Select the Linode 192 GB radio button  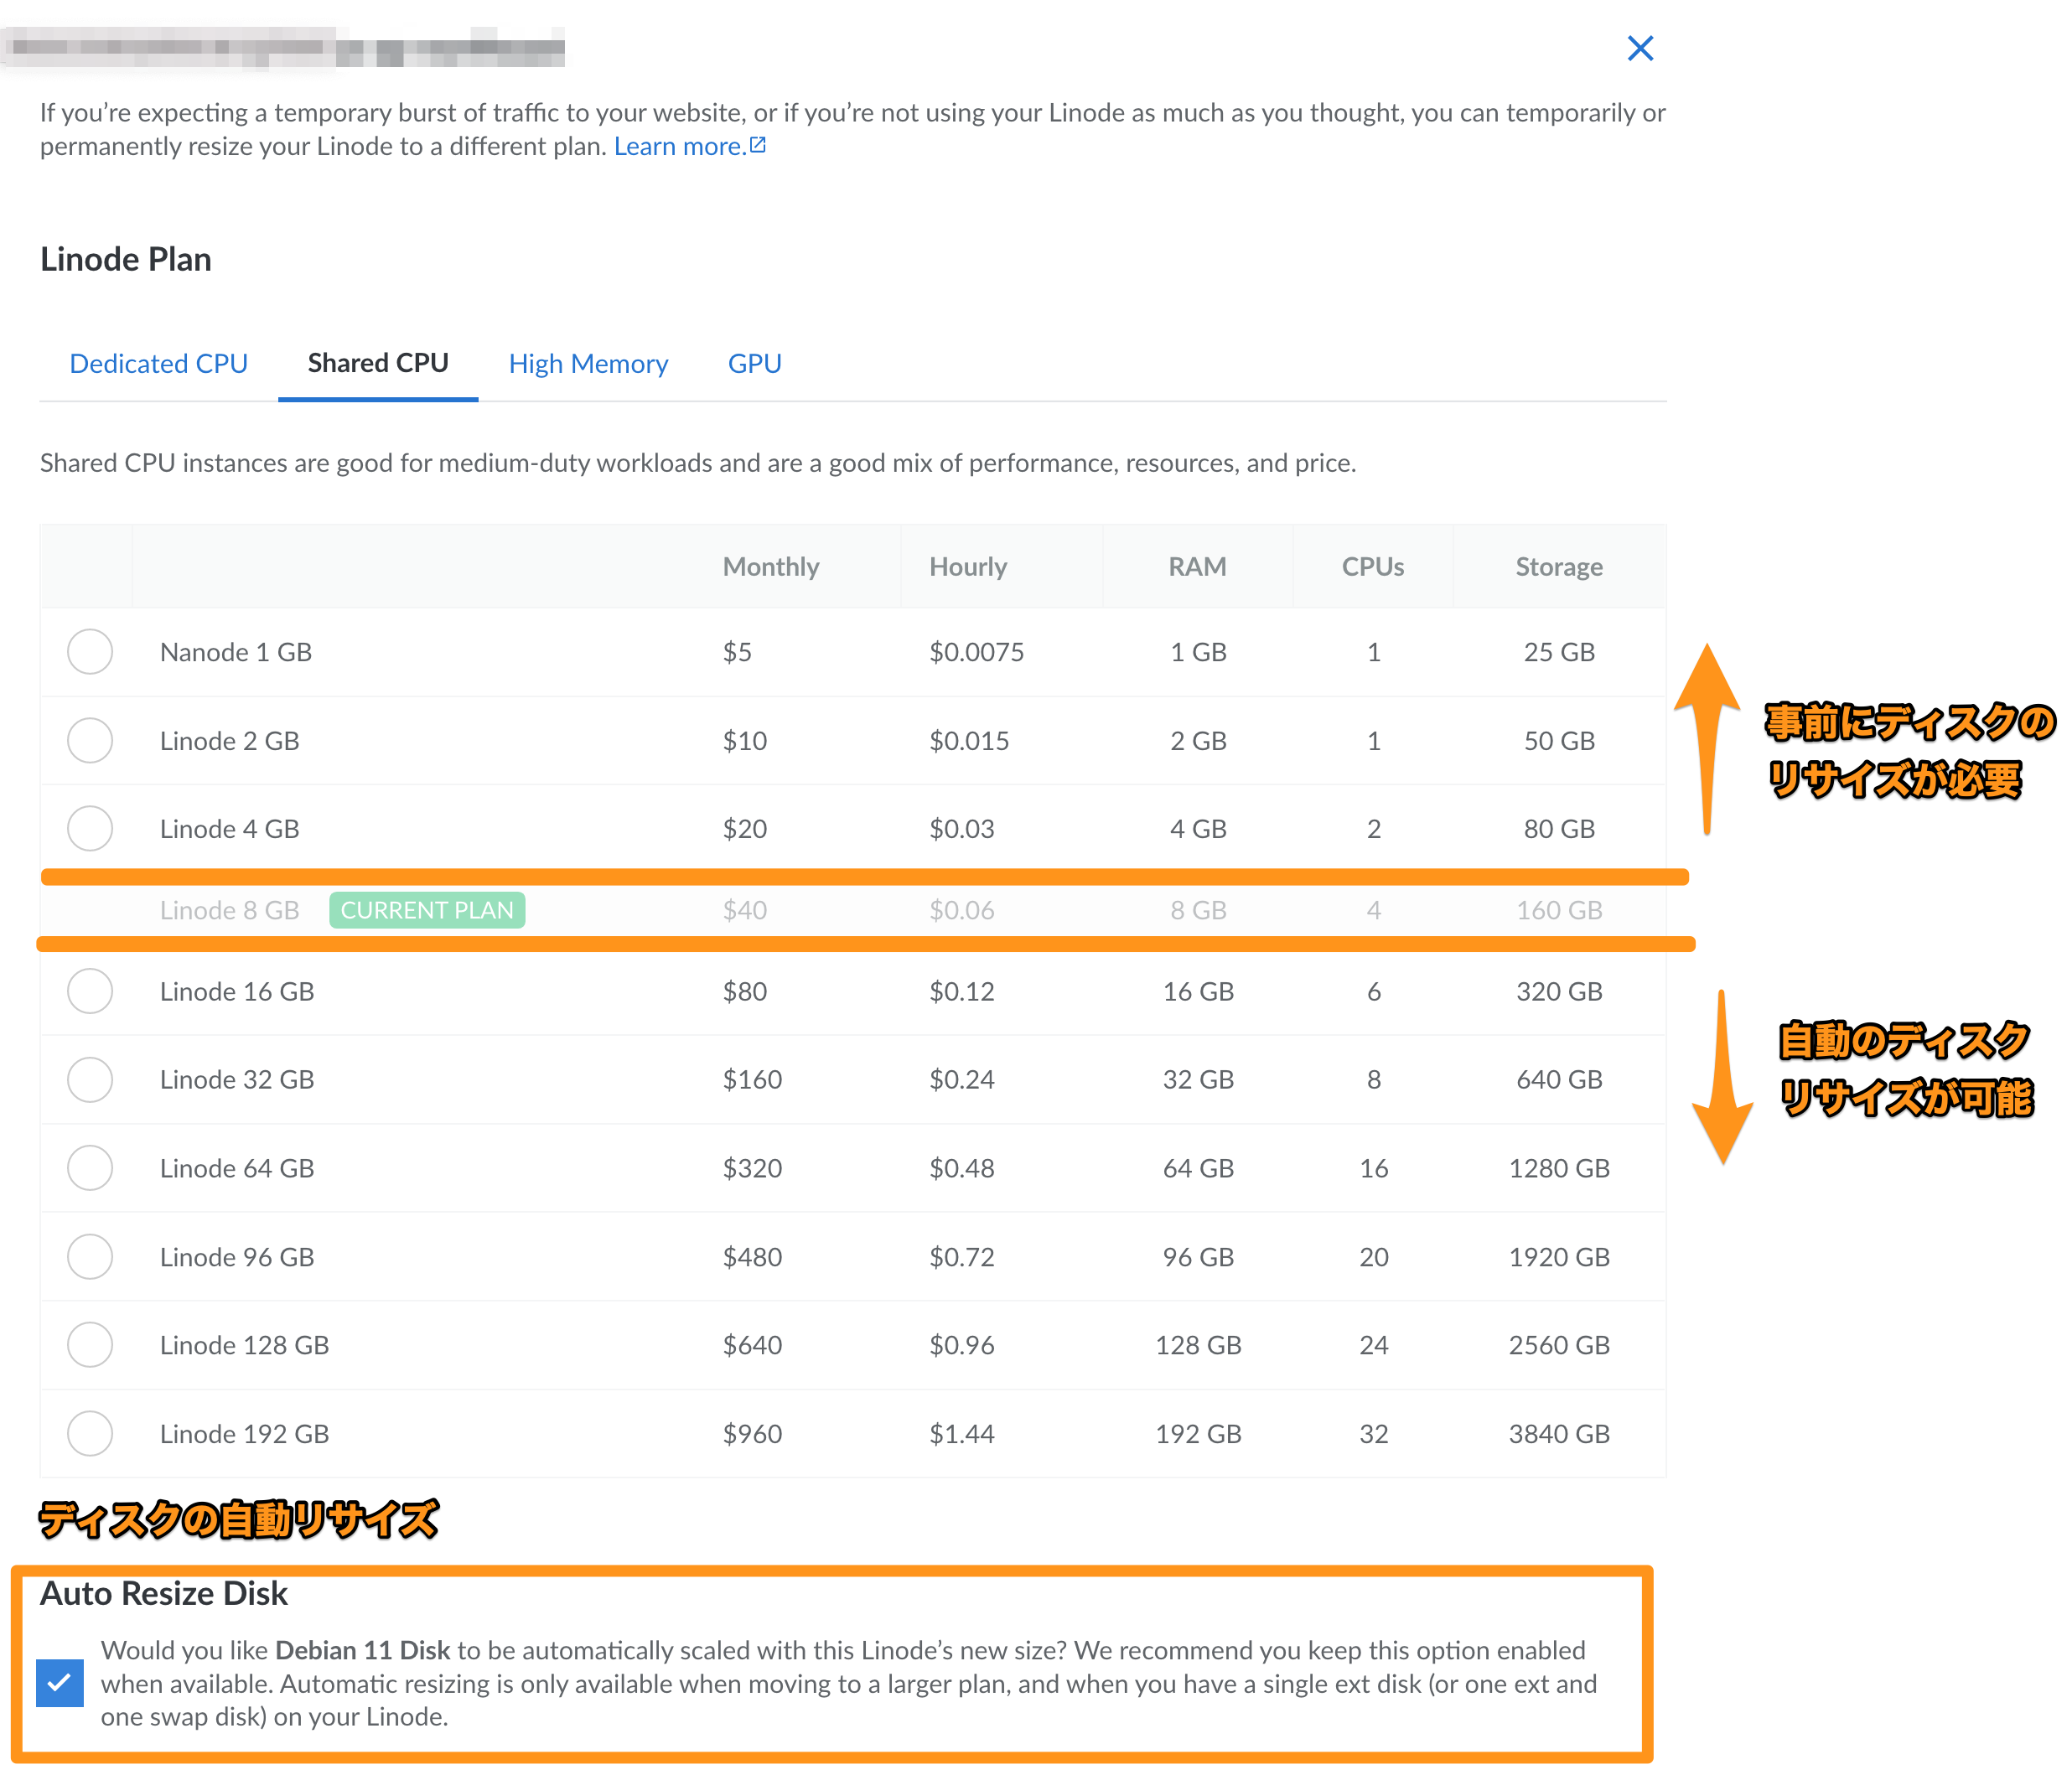(x=90, y=1434)
